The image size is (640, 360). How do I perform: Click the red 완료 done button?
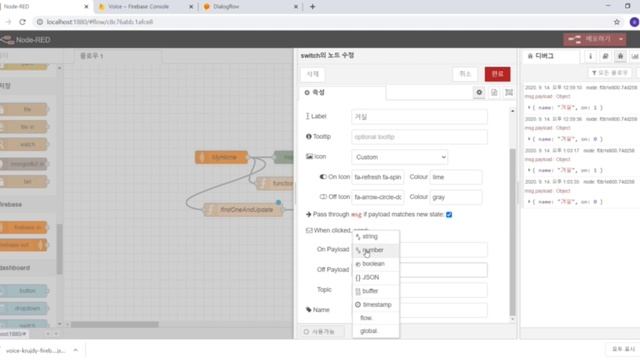click(497, 74)
